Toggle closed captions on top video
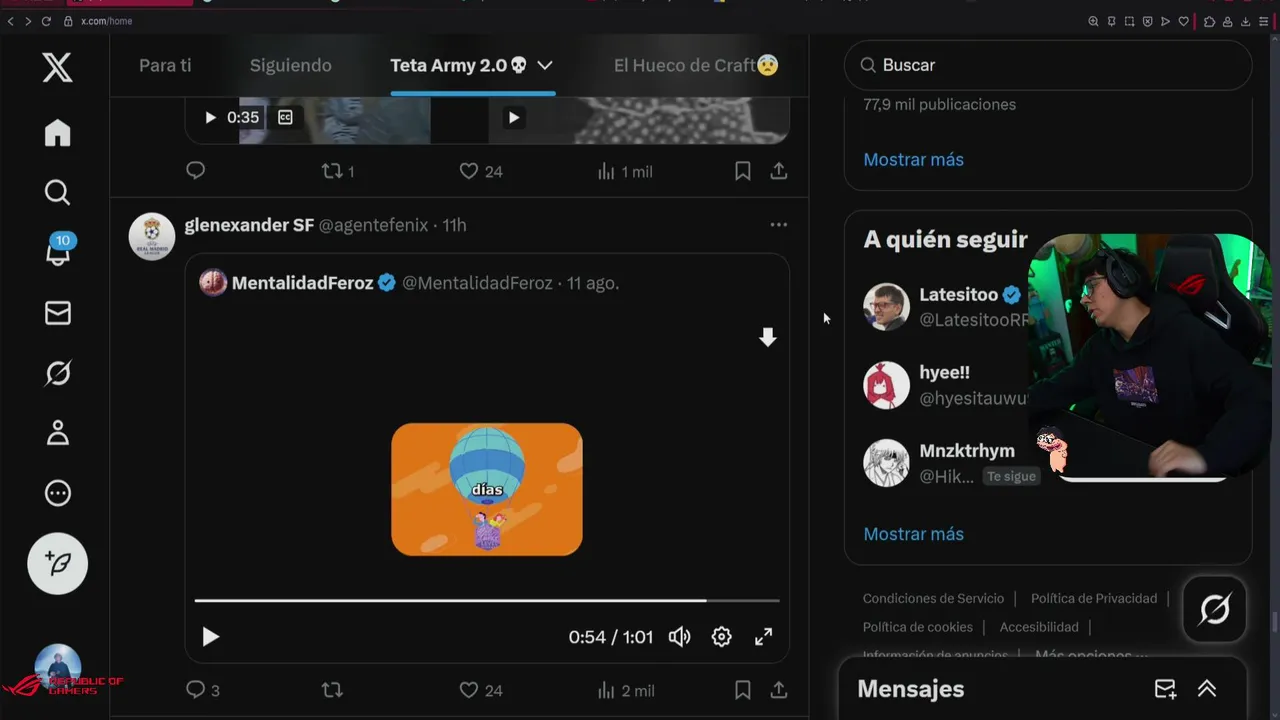Image resolution: width=1280 pixels, height=720 pixels. point(285,117)
